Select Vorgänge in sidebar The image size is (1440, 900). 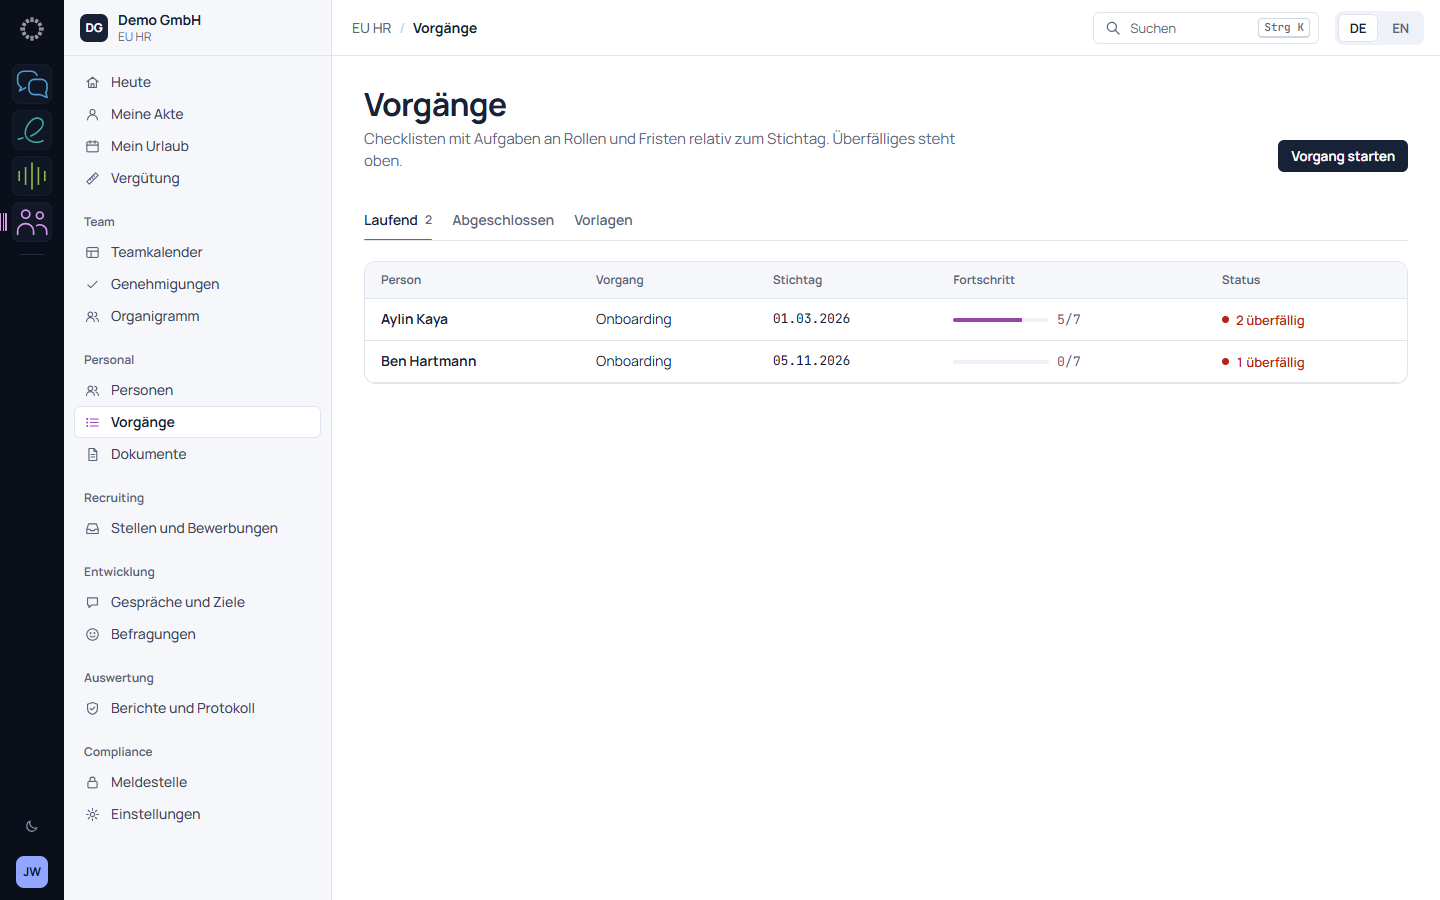[197, 422]
